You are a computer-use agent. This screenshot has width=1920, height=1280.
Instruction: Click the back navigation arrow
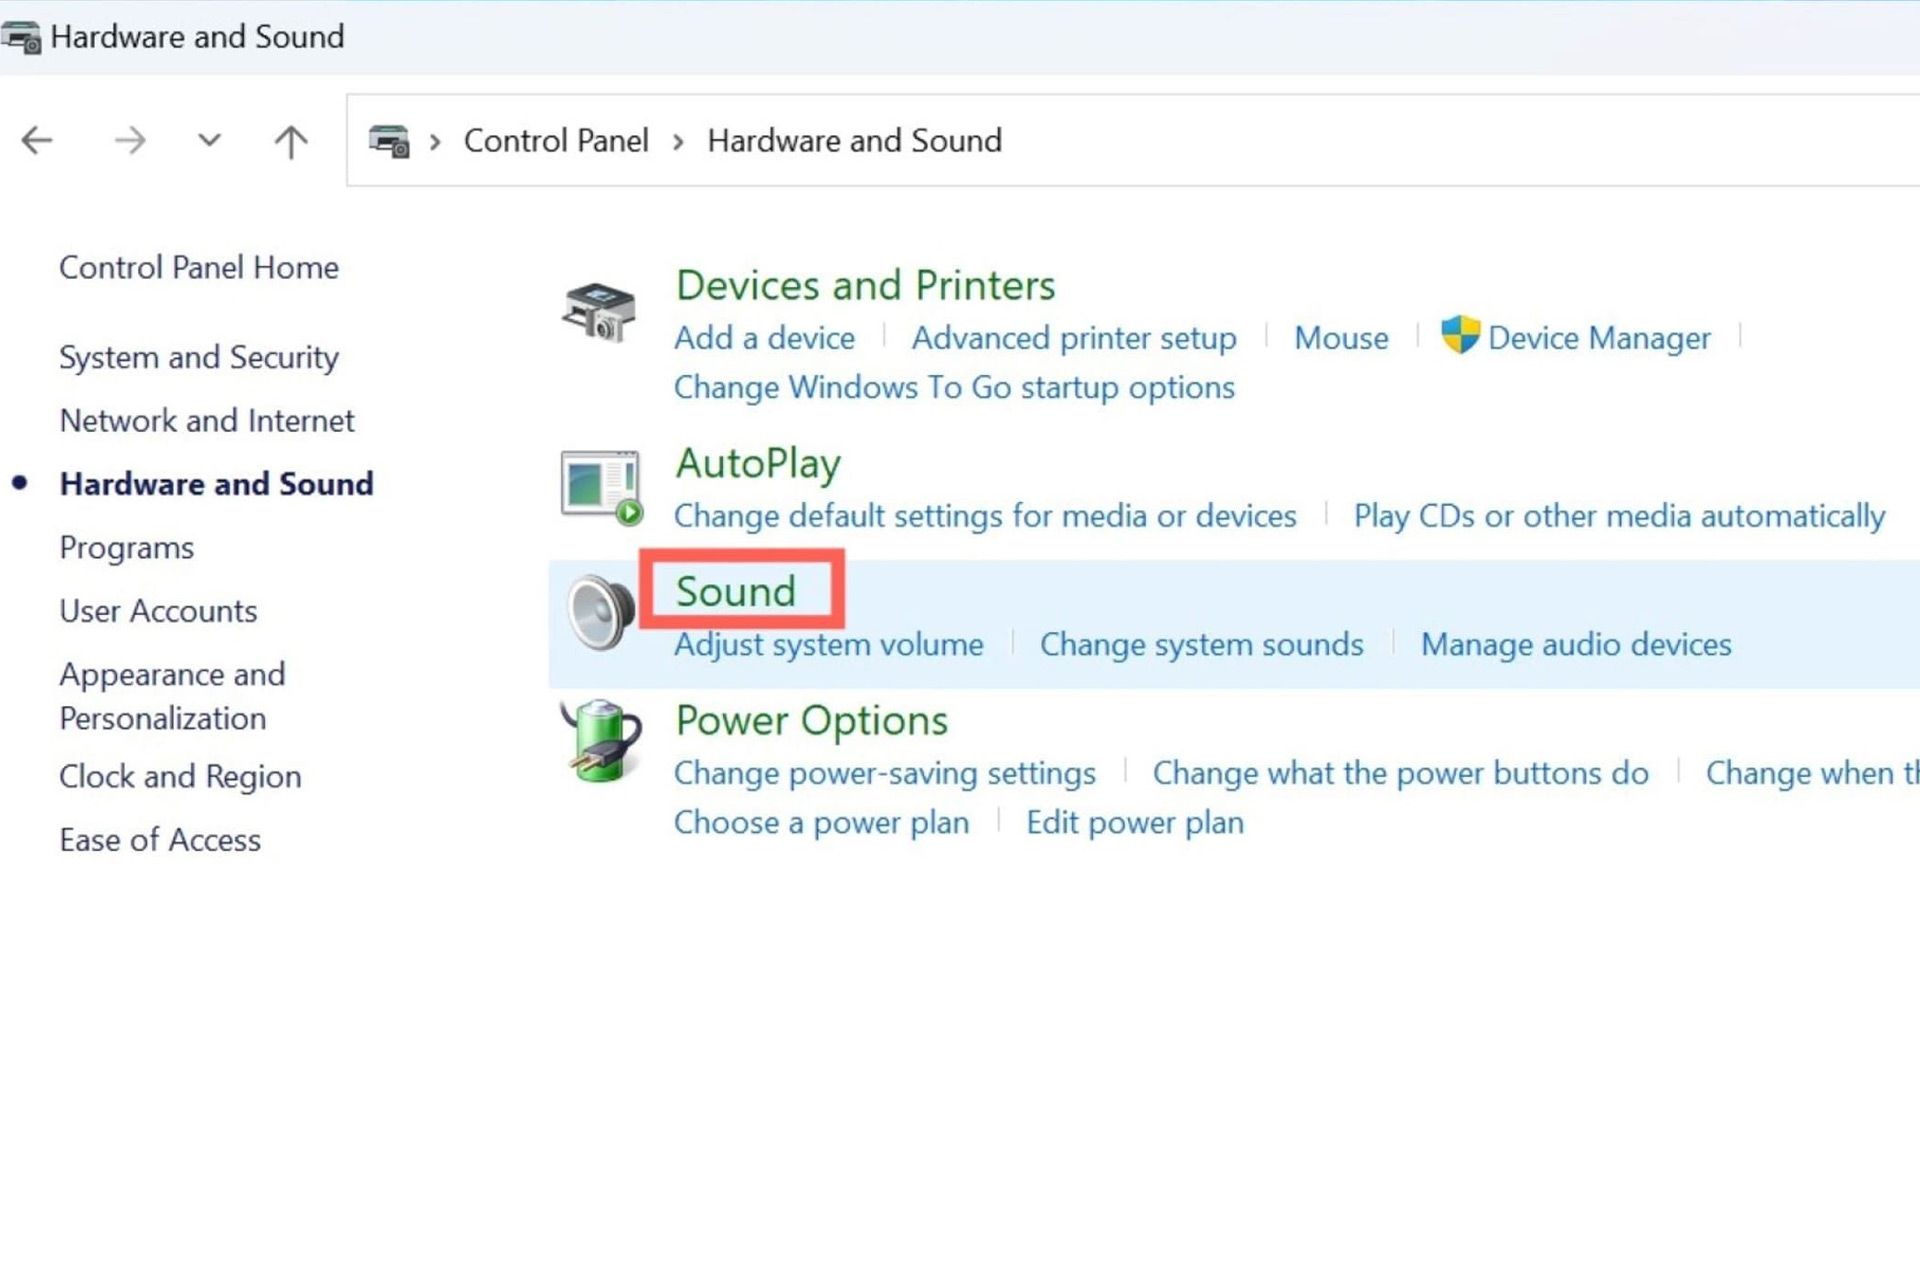37,140
